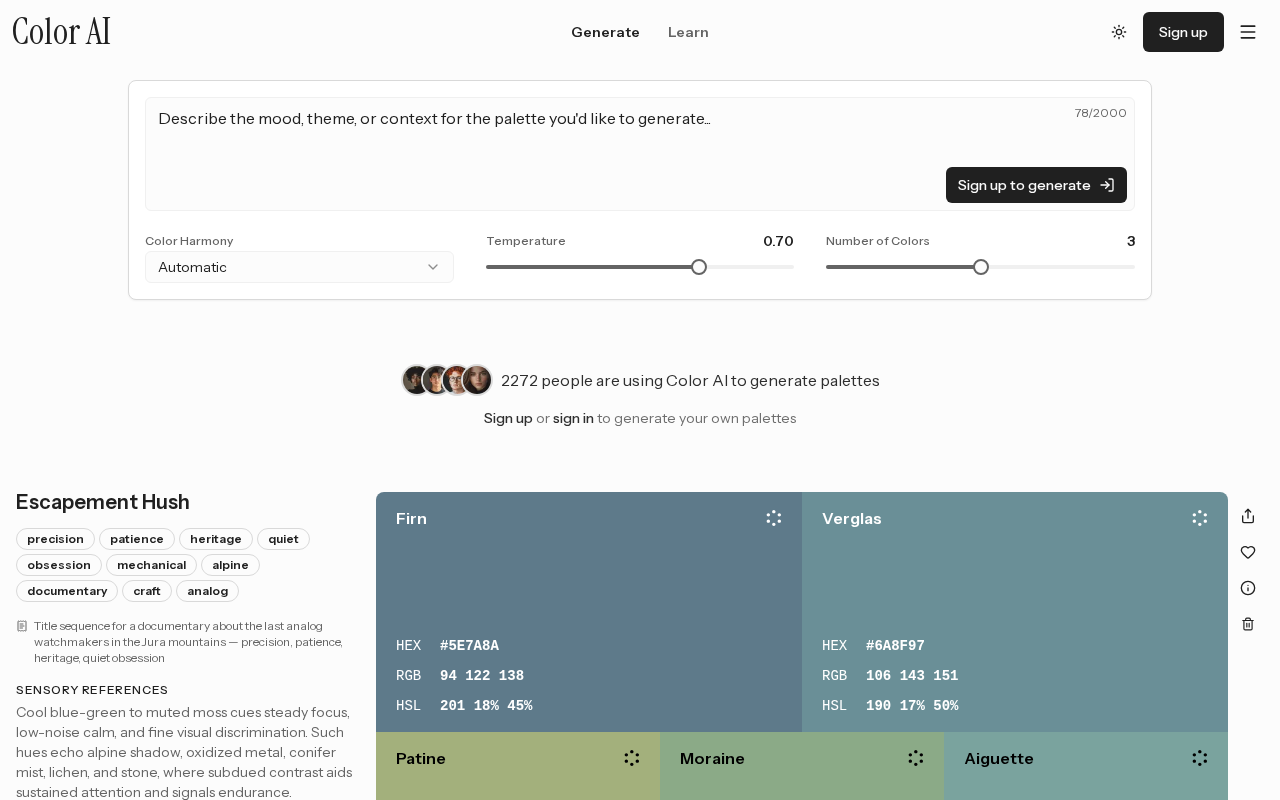Click the shades icon on the Firn swatch

[x=774, y=518]
